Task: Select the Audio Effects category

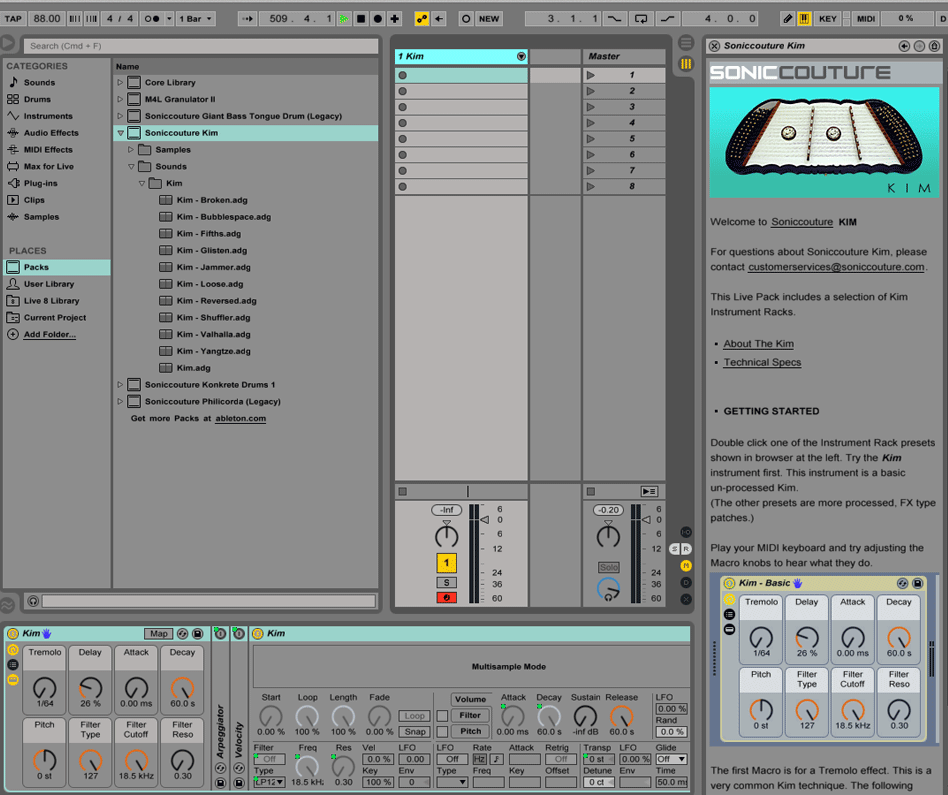Action: click(51, 133)
